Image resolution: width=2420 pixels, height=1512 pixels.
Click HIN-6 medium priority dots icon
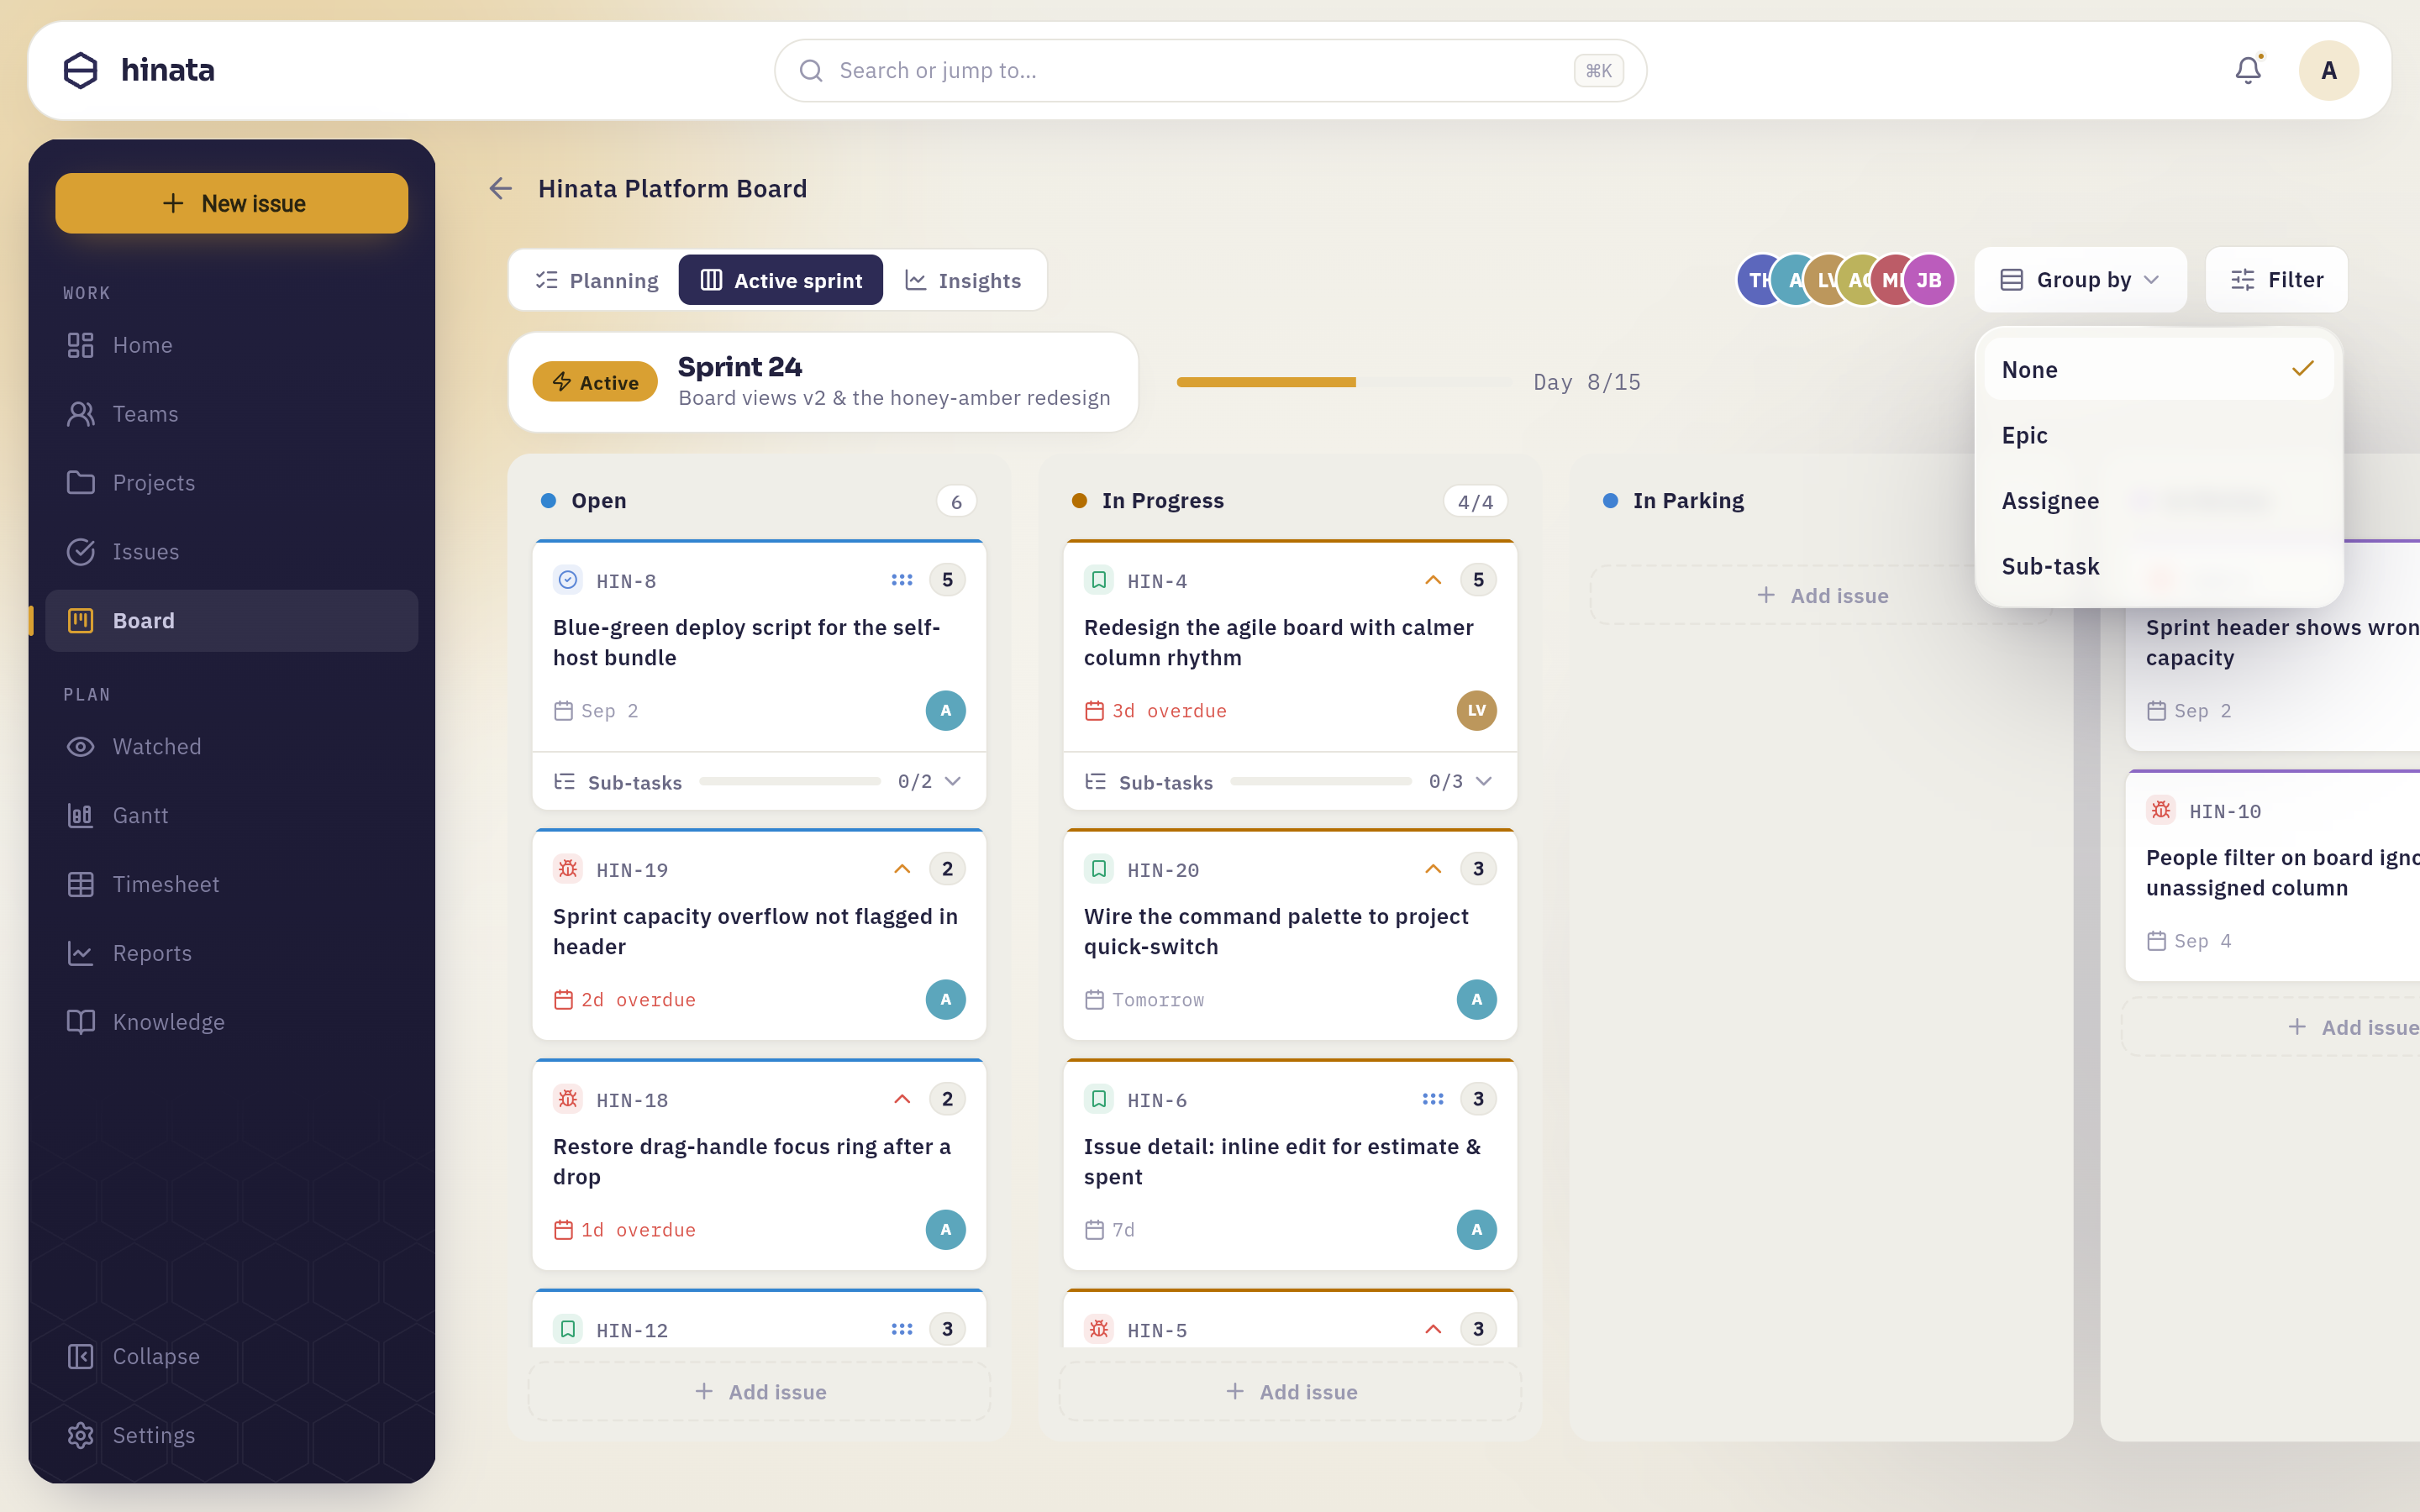[x=1433, y=1099]
